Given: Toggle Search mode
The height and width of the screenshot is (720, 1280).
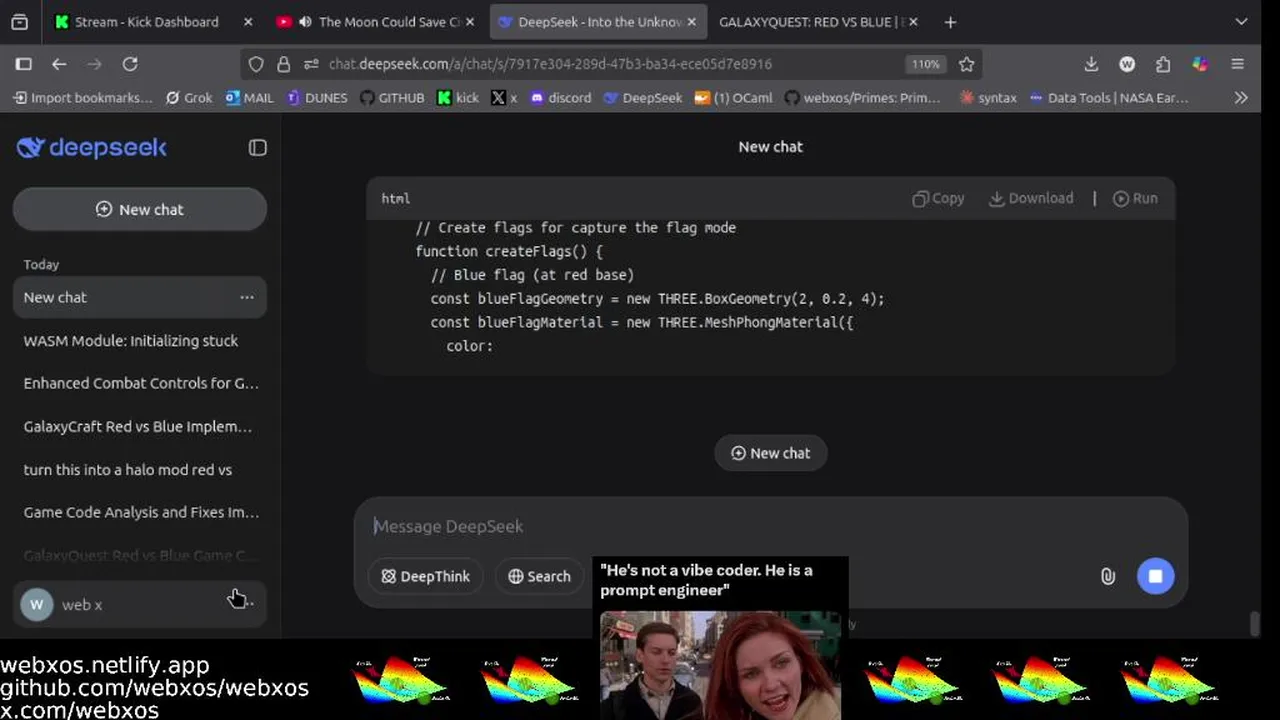Looking at the screenshot, I should tap(539, 576).
